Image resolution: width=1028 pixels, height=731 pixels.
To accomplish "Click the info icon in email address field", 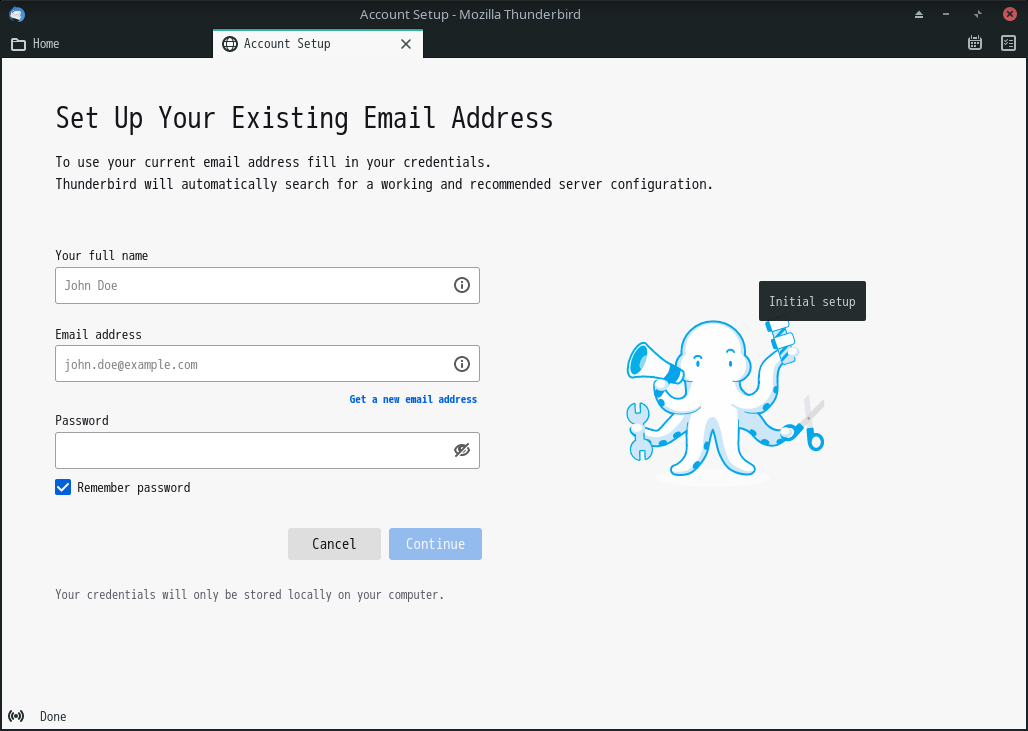I will (462, 364).
